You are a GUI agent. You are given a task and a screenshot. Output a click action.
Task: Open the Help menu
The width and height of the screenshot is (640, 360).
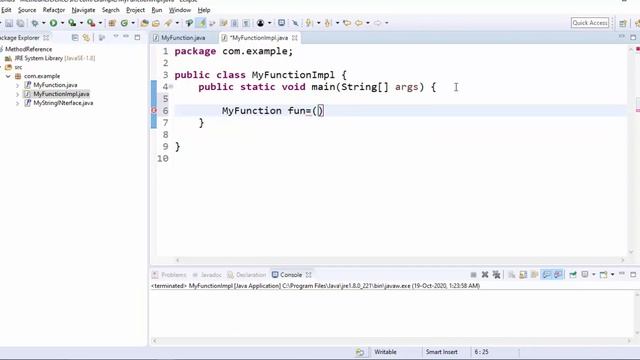tap(204, 10)
